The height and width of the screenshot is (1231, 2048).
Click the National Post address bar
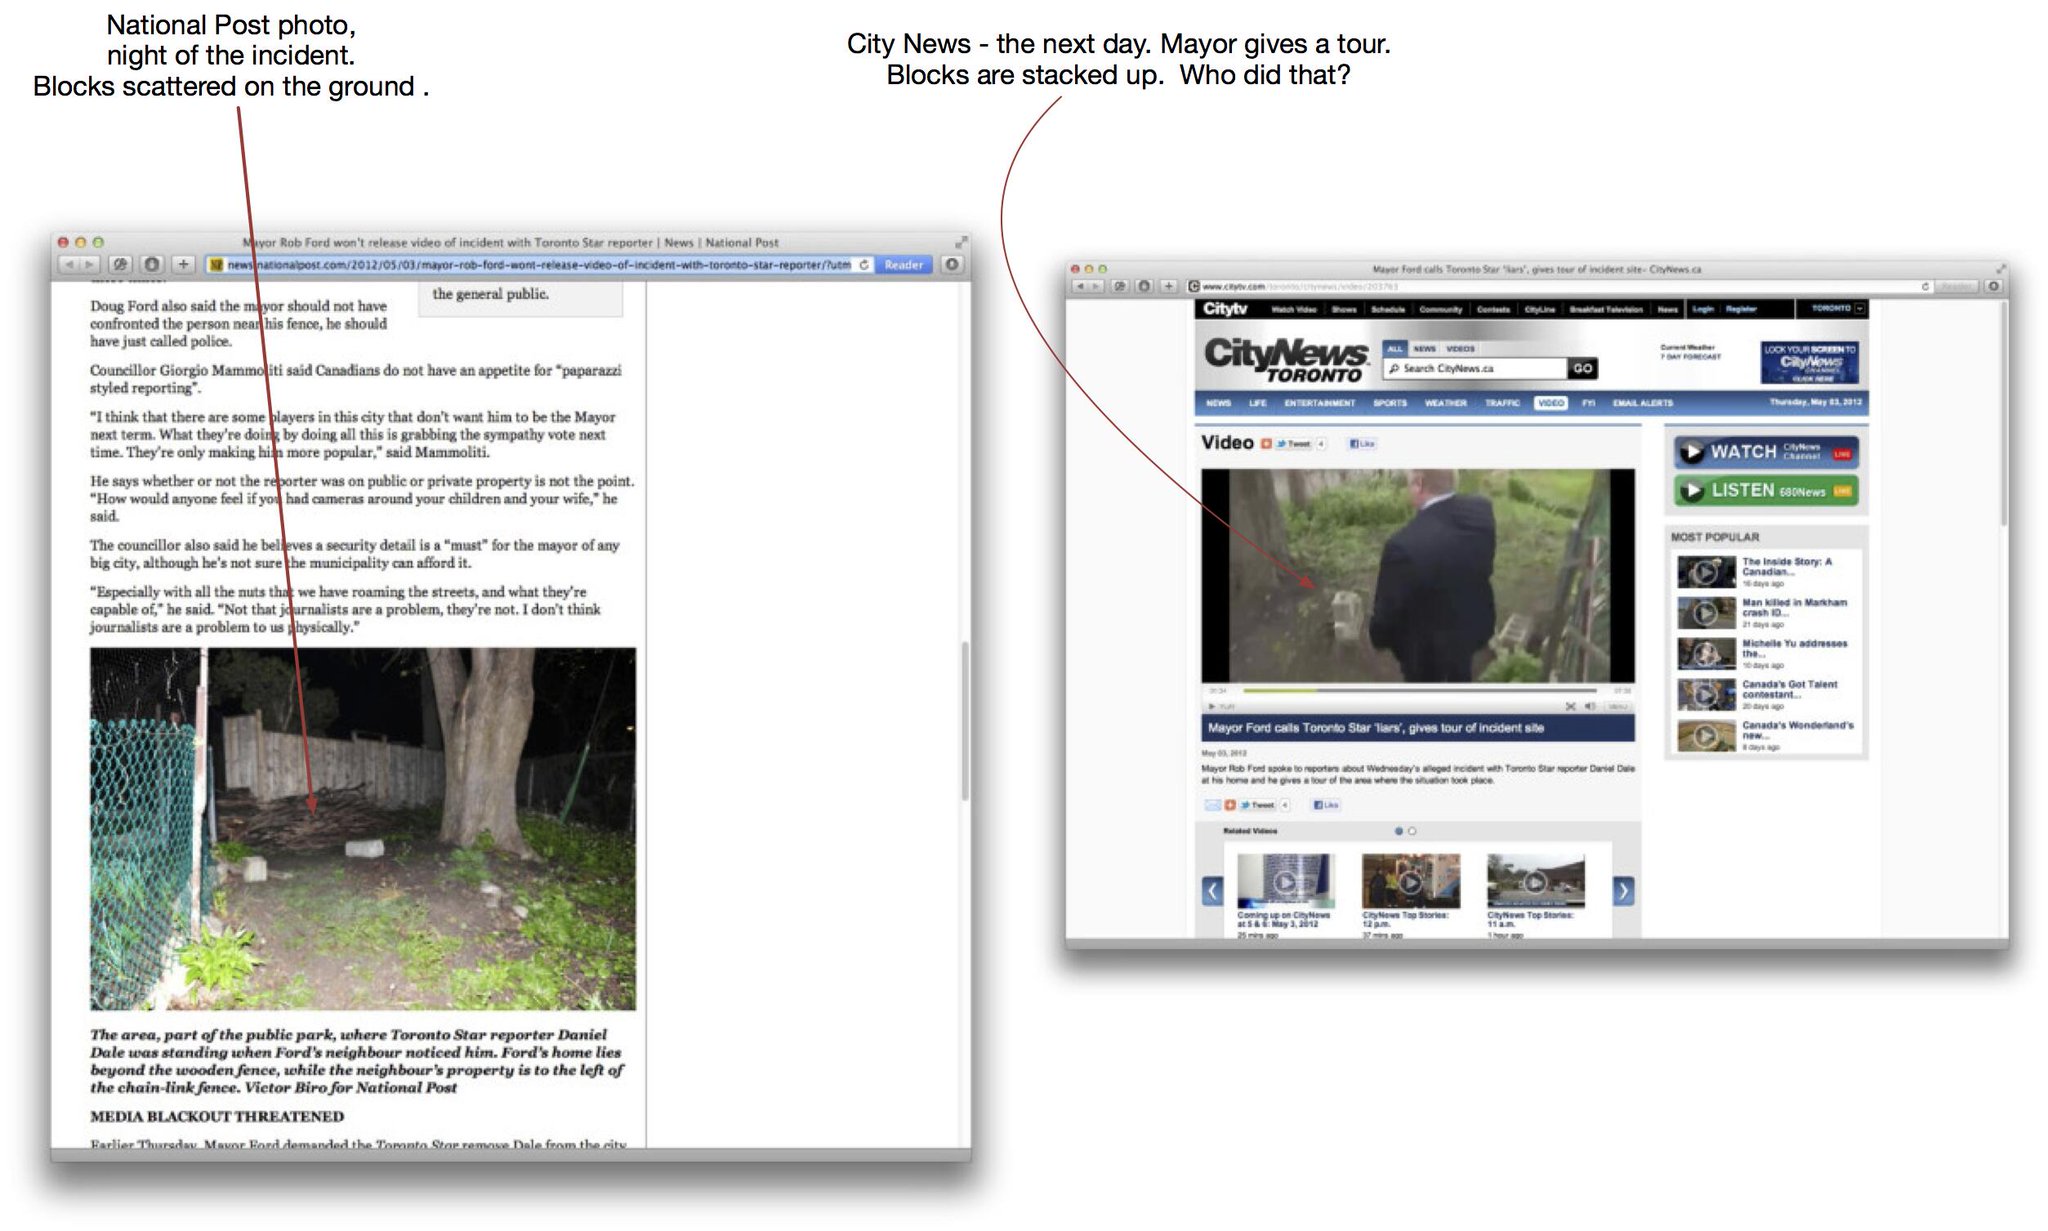[540, 265]
